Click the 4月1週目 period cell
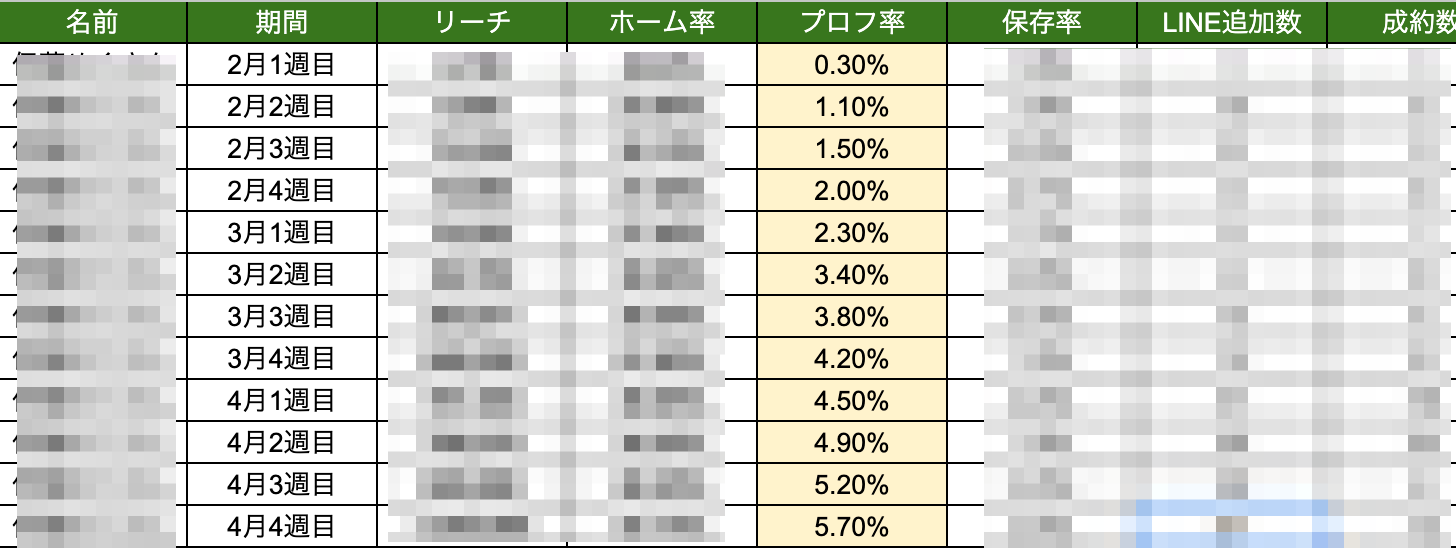 click(282, 401)
